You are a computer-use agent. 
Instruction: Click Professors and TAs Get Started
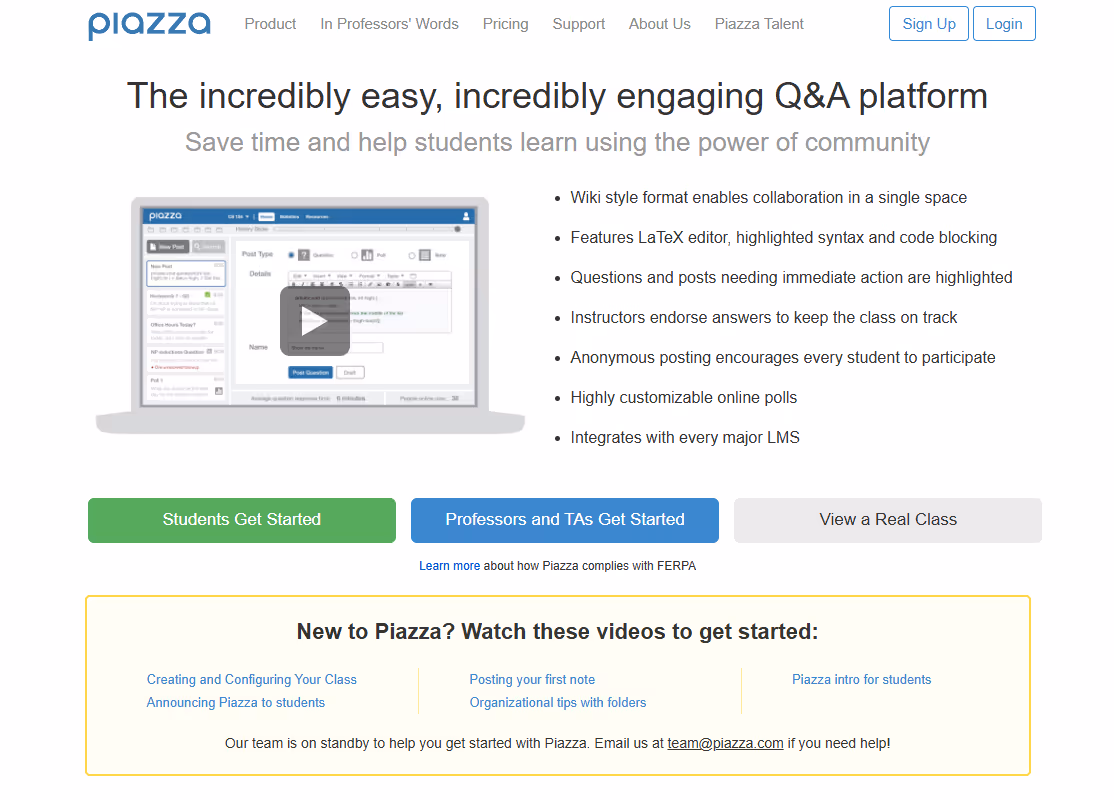565,520
